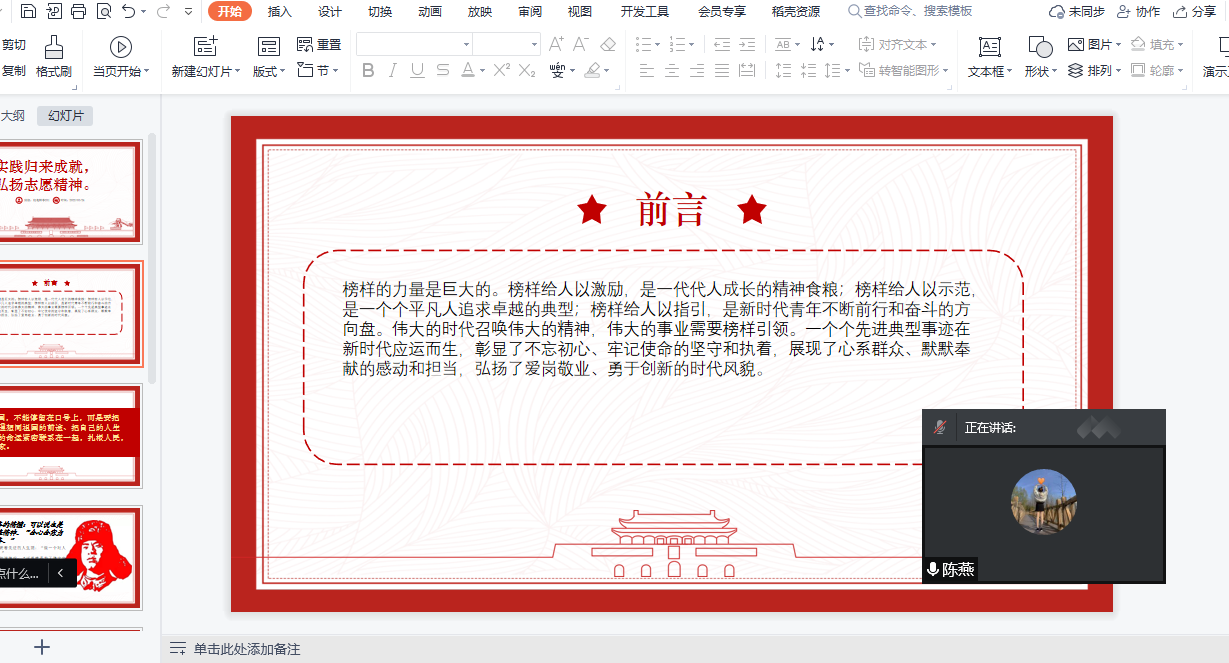Click the Shapes (形状) icon

[x=1040, y=47]
